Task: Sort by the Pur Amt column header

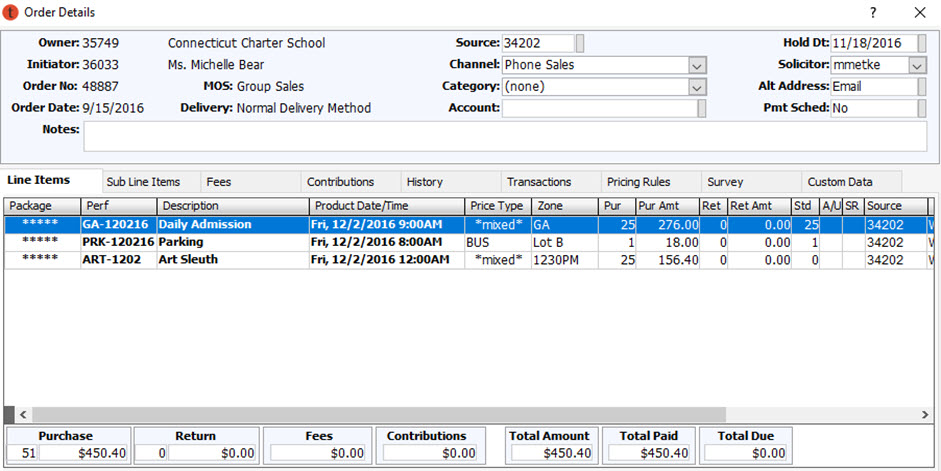Action: [x=668, y=206]
